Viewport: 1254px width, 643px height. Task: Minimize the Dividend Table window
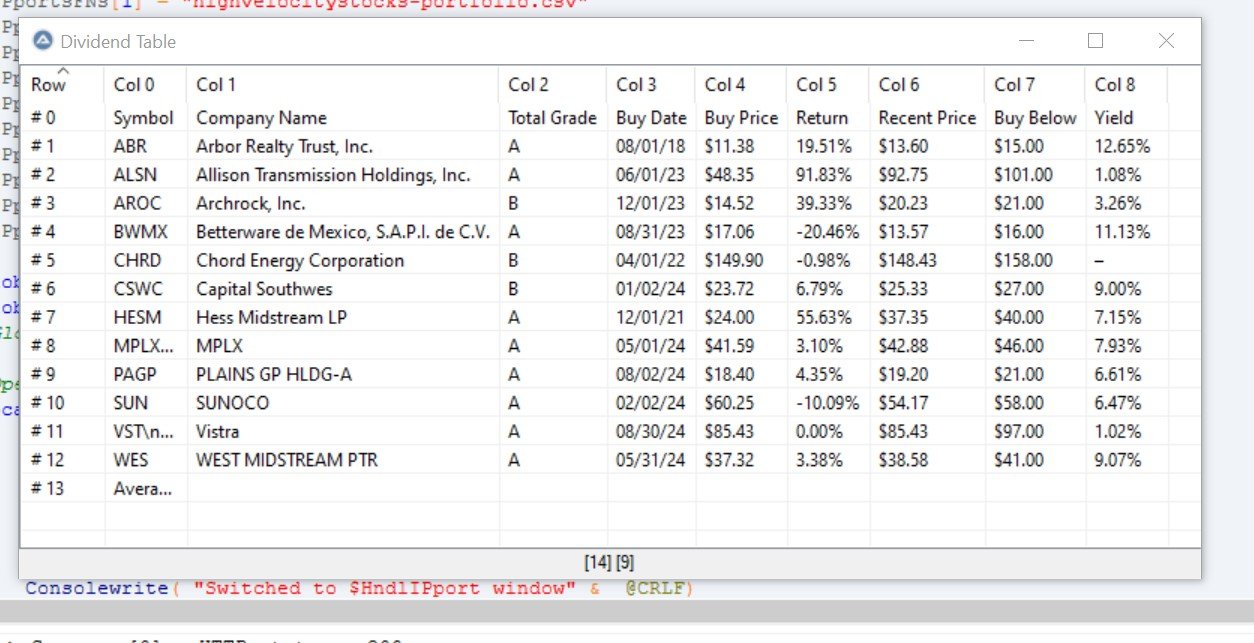coord(1027,41)
